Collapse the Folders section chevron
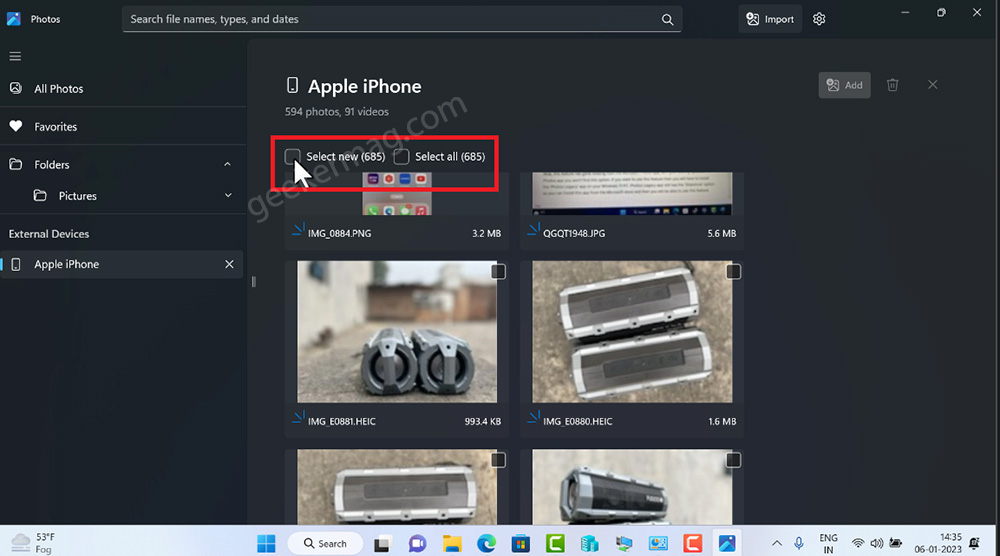The image size is (1000, 556). [x=228, y=165]
